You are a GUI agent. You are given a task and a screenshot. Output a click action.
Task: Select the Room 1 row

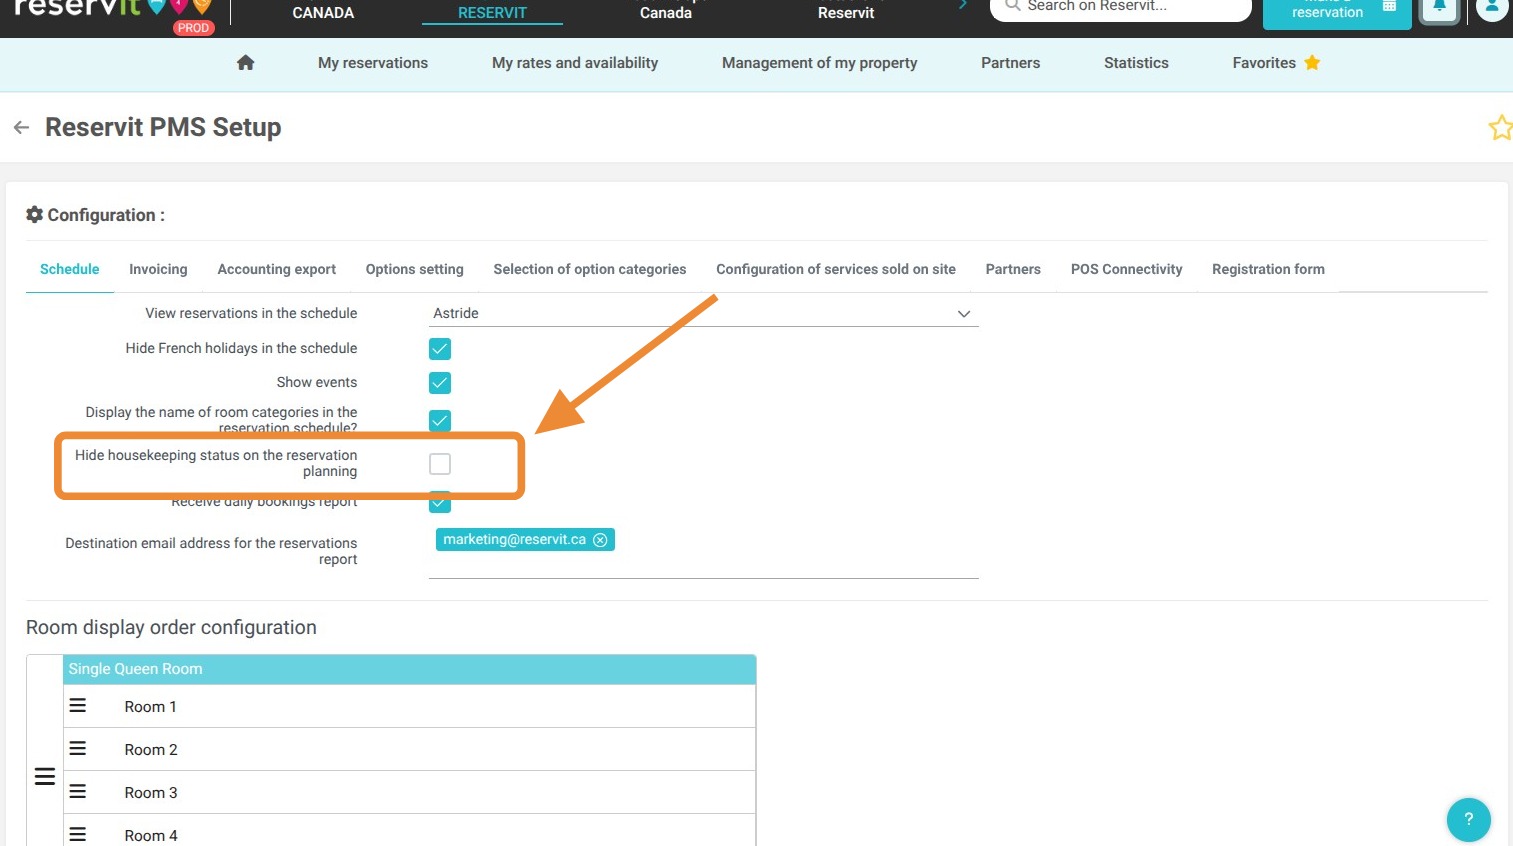click(409, 706)
